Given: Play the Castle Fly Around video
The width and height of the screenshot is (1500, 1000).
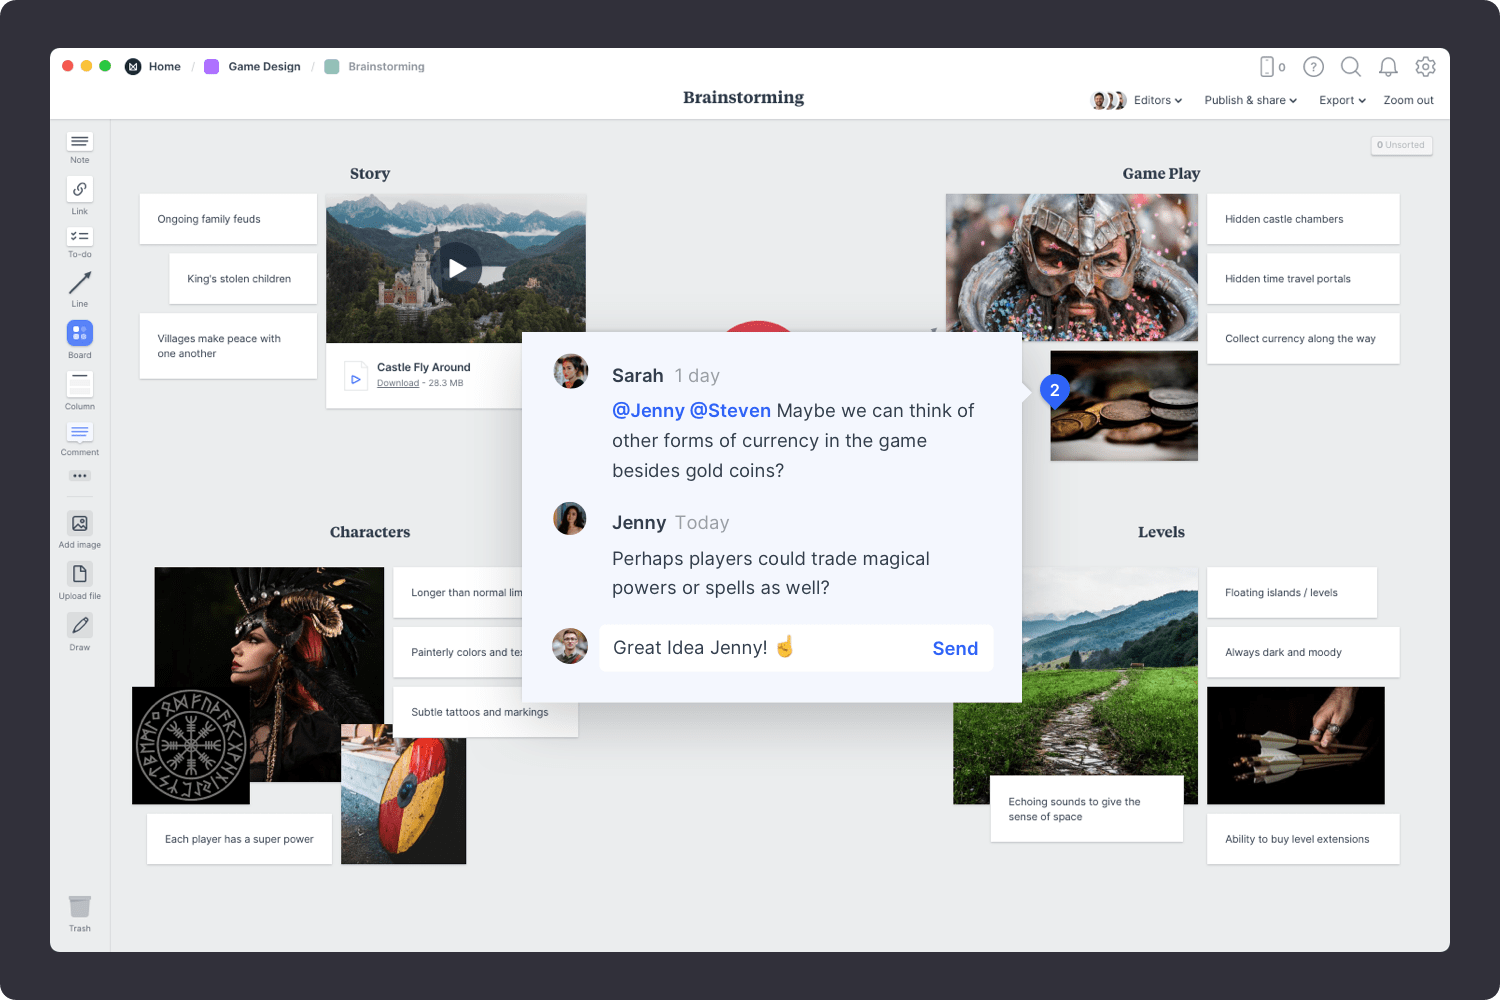Looking at the screenshot, I should (457, 267).
